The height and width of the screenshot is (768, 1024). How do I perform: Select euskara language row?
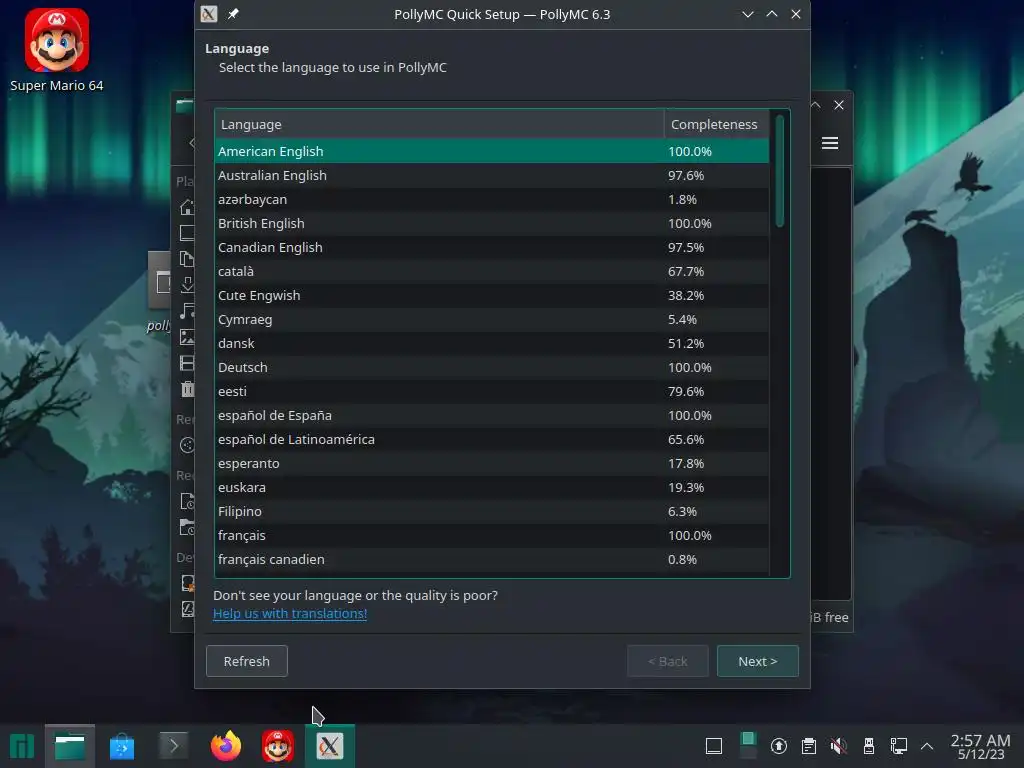coord(492,487)
